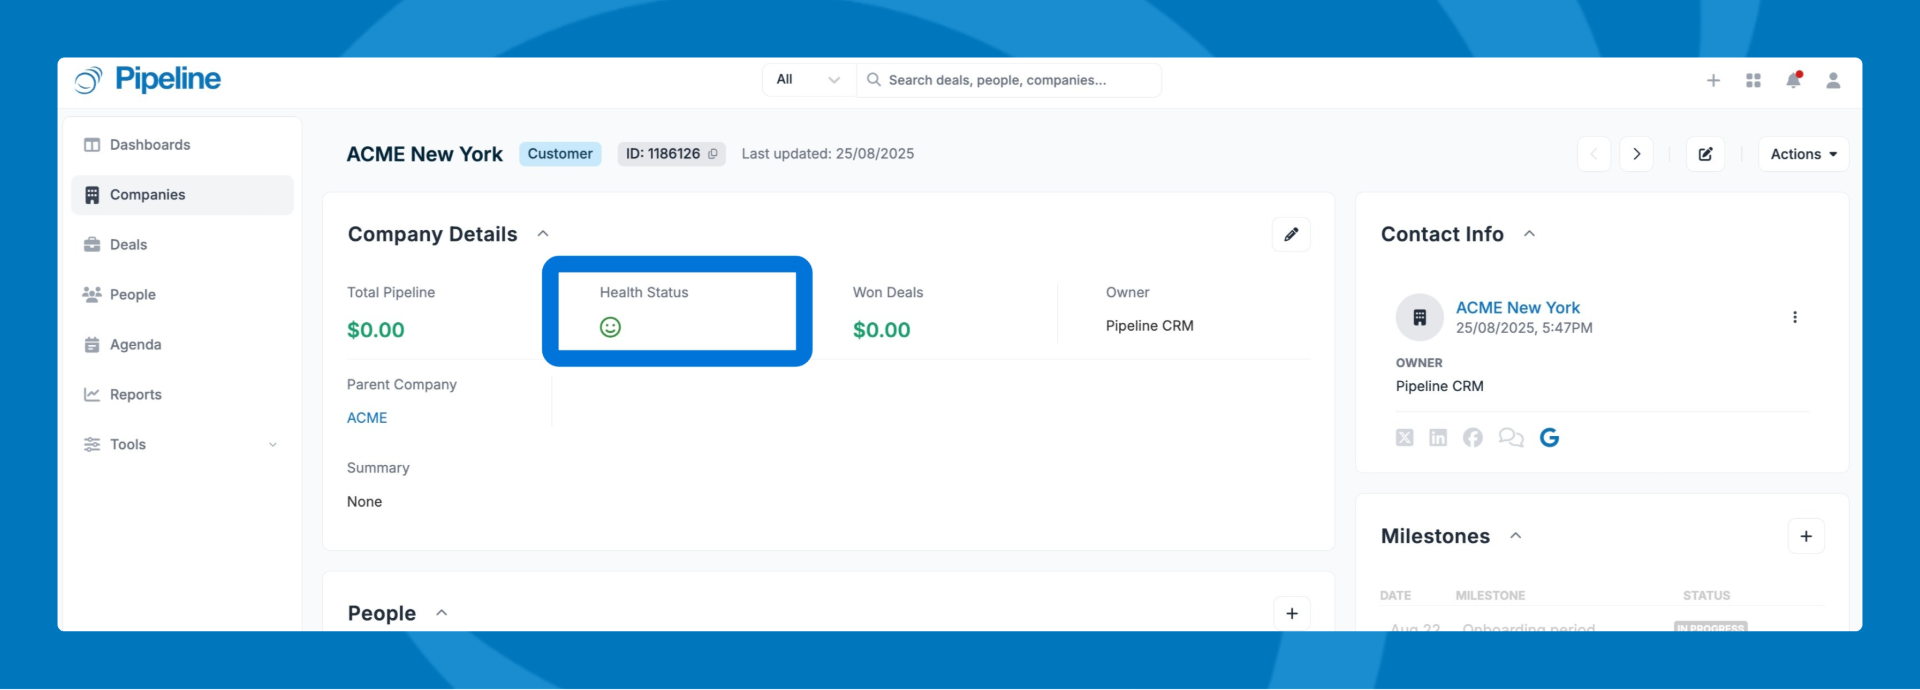Click the Pipeline CRM owner in Company Details
1920x690 pixels.
click(x=1150, y=326)
